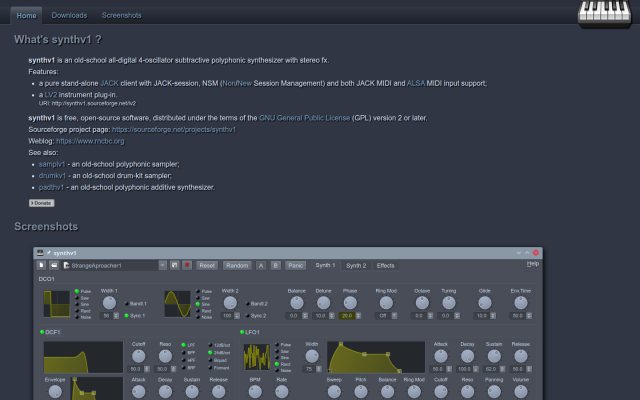
Task: Select Rand wave in LFO1 section
Action: (282, 364)
